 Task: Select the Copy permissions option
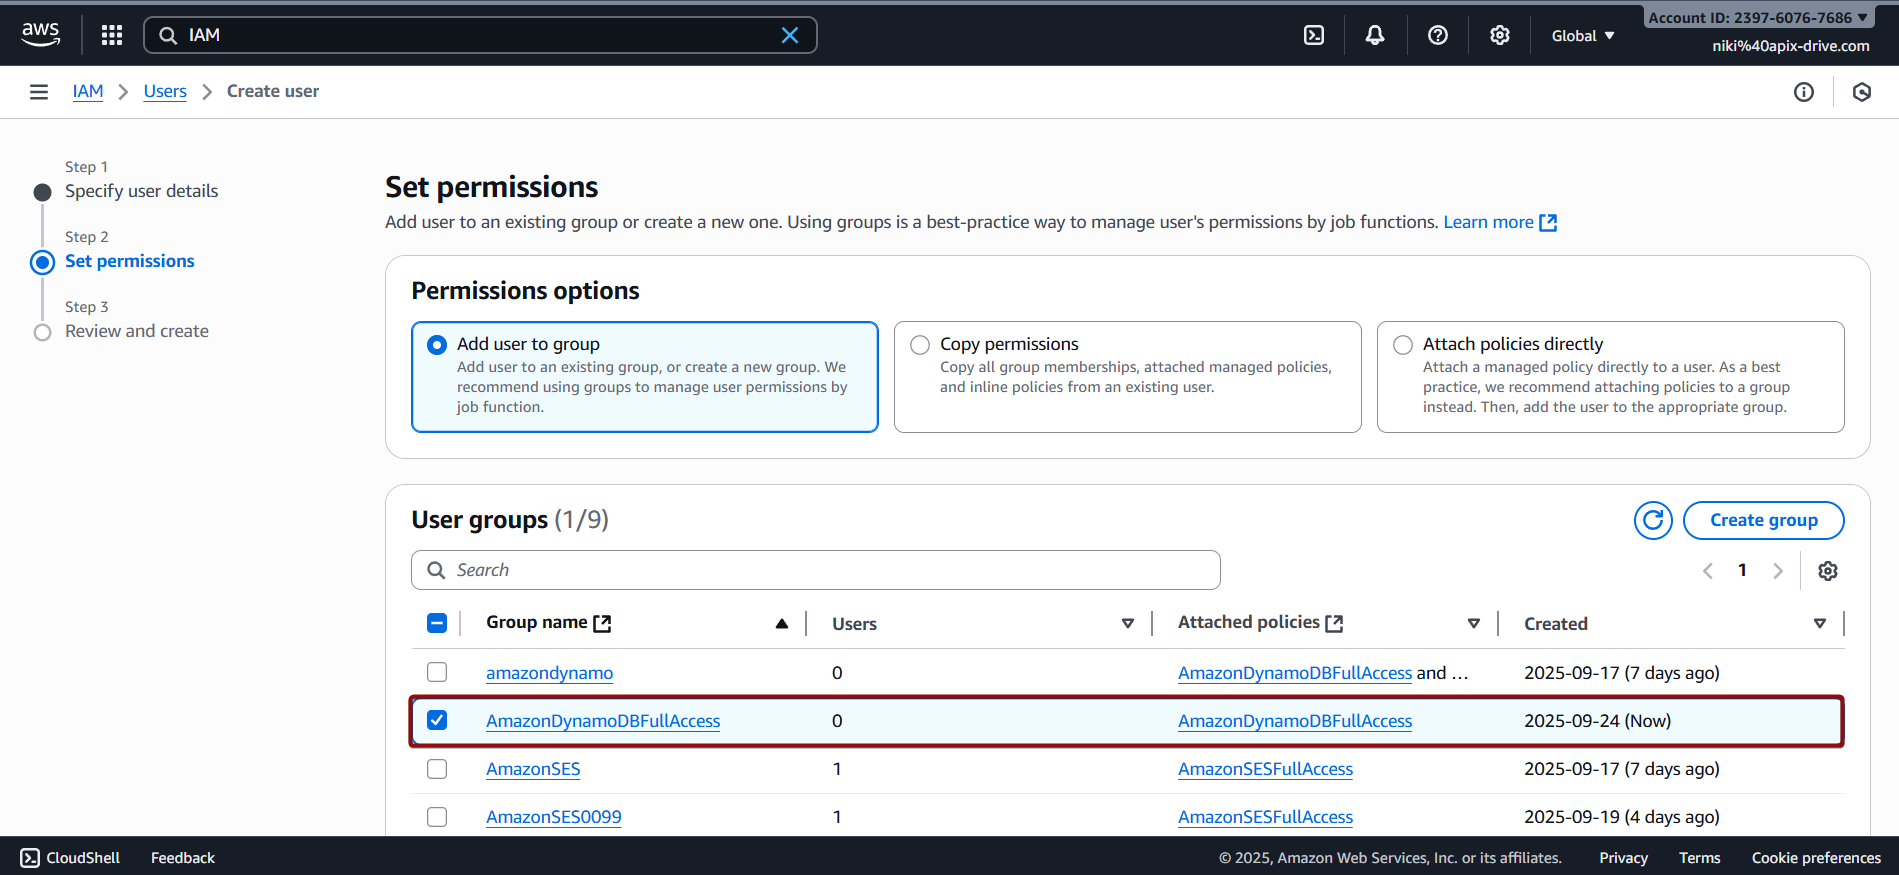click(920, 345)
